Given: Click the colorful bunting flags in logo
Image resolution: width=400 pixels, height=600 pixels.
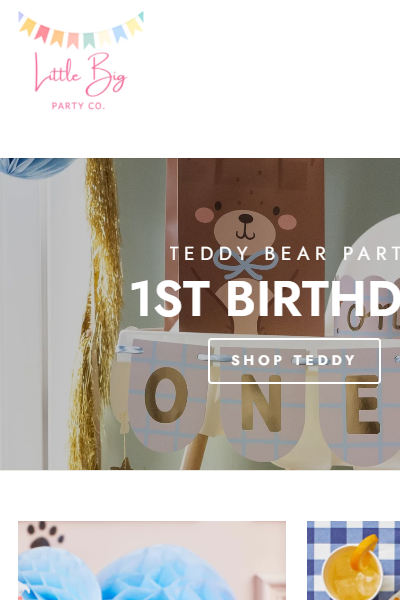Looking at the screenshot, I should click(81, 30).
